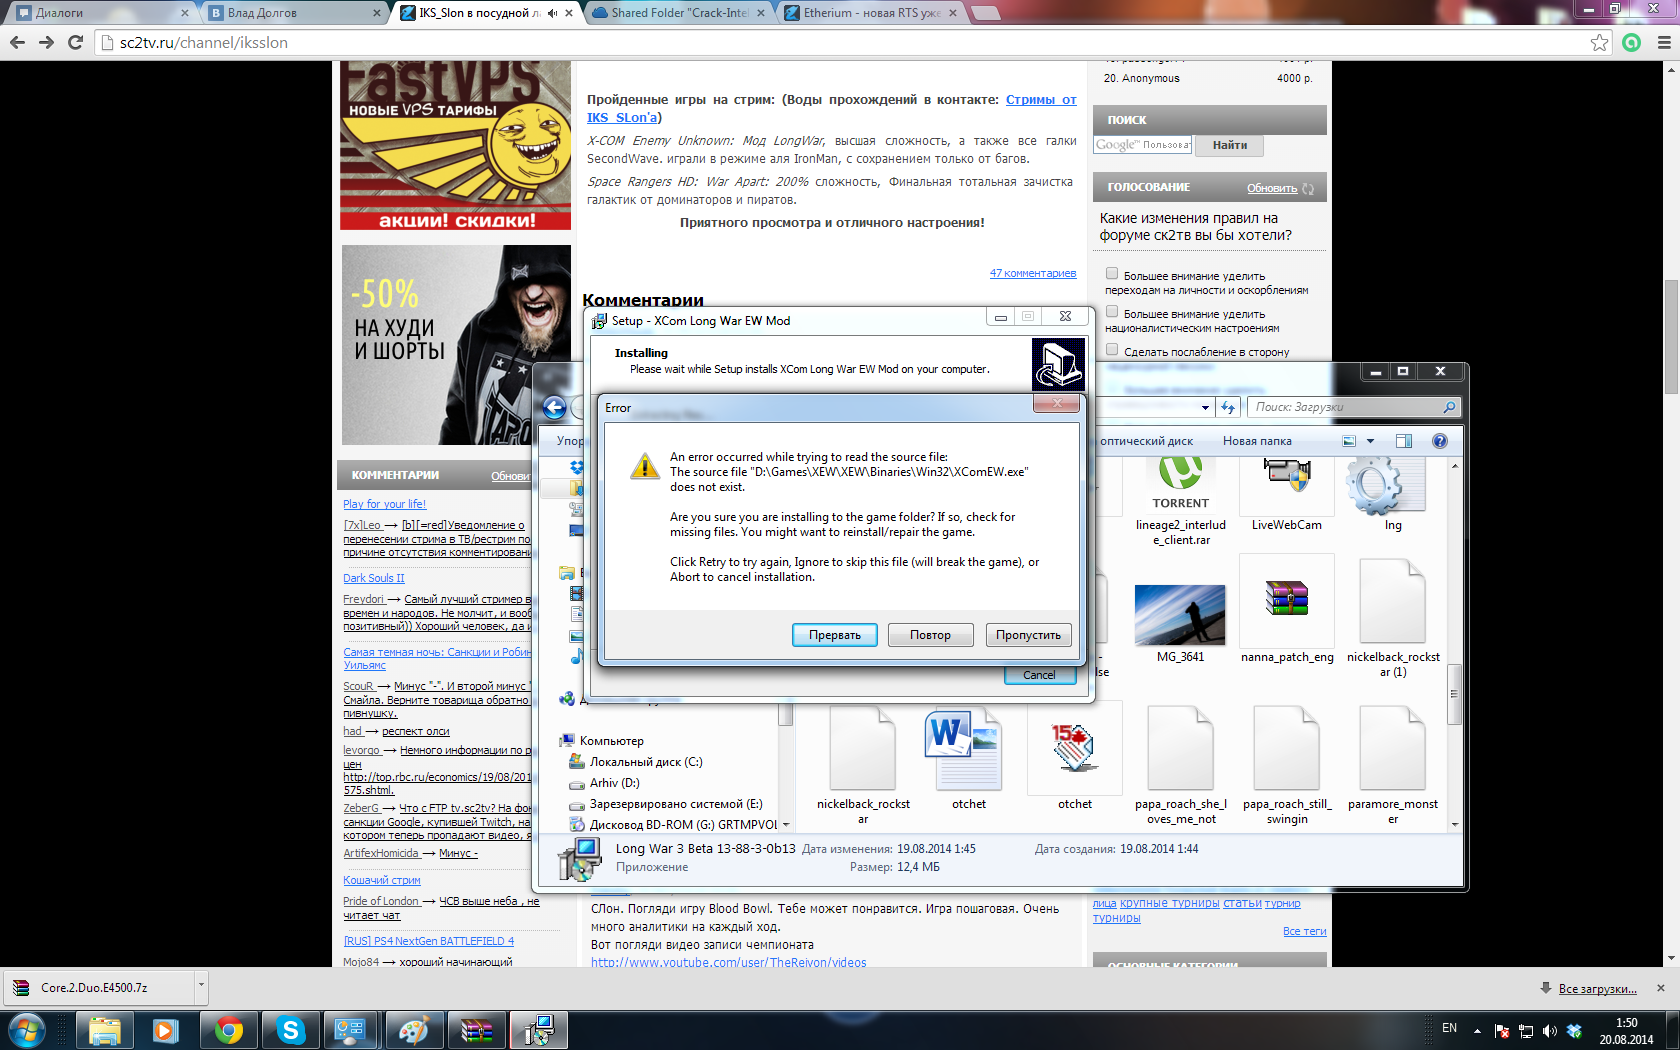Viewport: 1680px width, 1050px height.
Task: Click the Explorer back navigation arrow
Action: pos(554,407)
